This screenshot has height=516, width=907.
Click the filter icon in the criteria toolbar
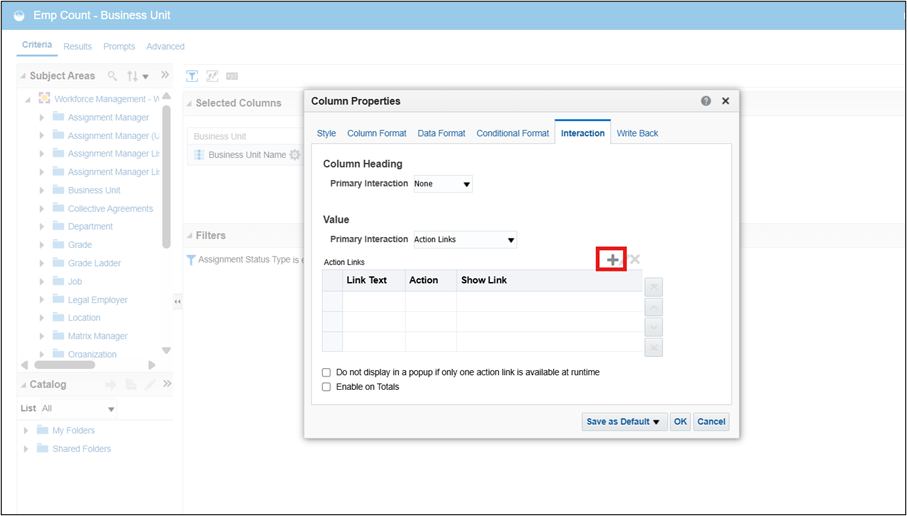tap(193, 76)
